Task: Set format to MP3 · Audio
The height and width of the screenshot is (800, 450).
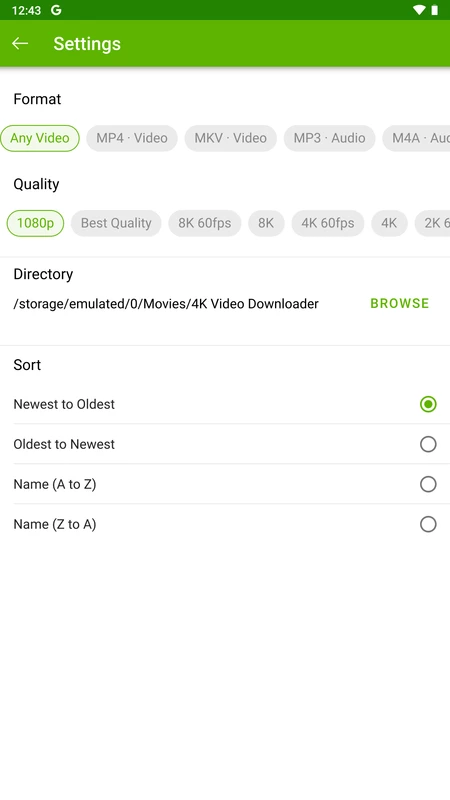Action: tap(330, 138)
